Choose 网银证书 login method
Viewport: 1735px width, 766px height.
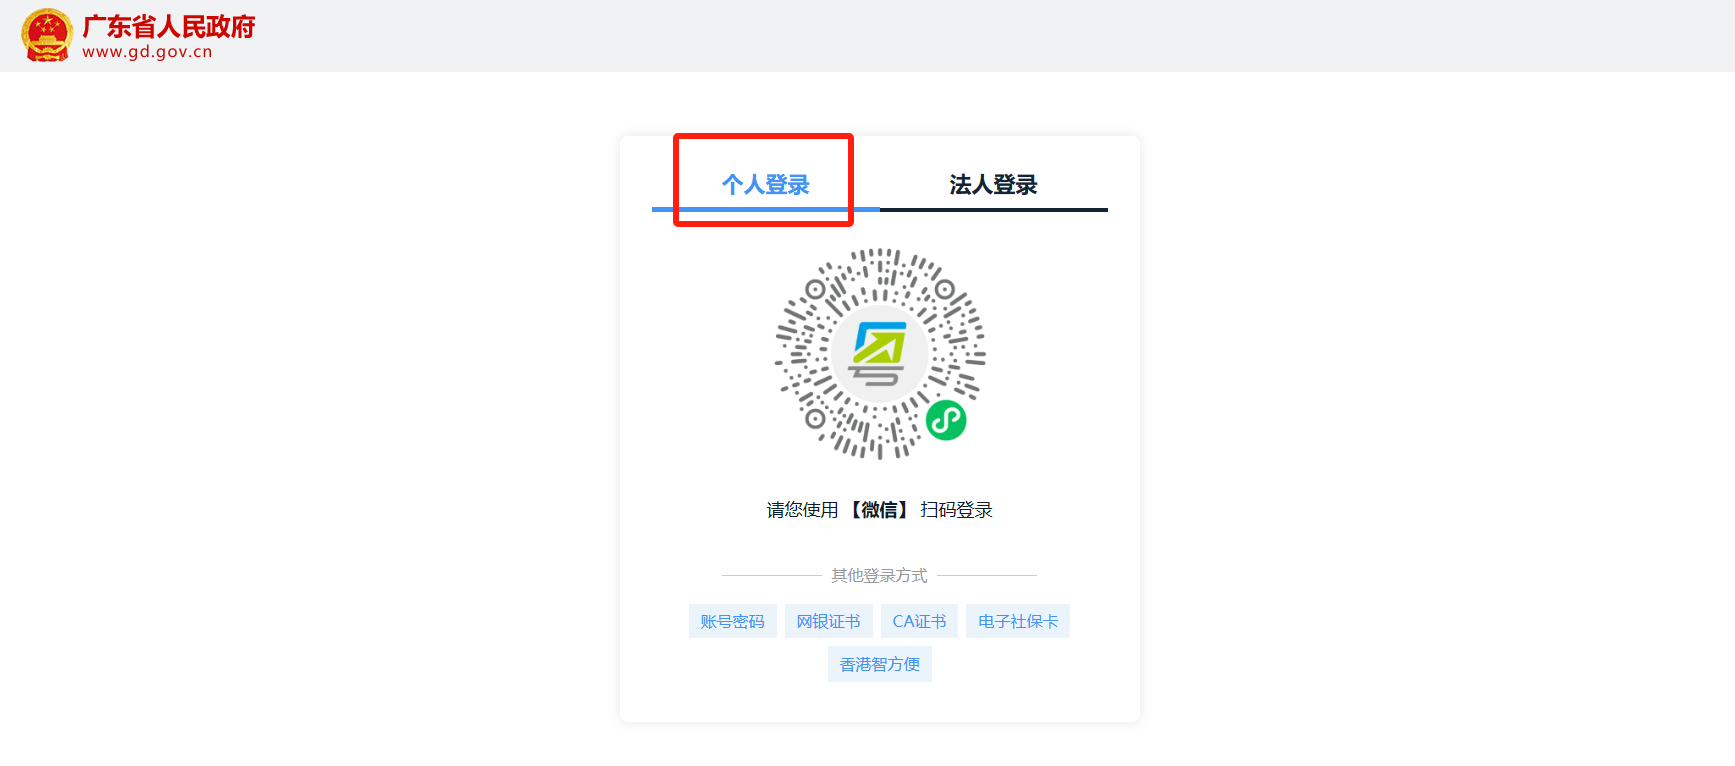[828, 621]
